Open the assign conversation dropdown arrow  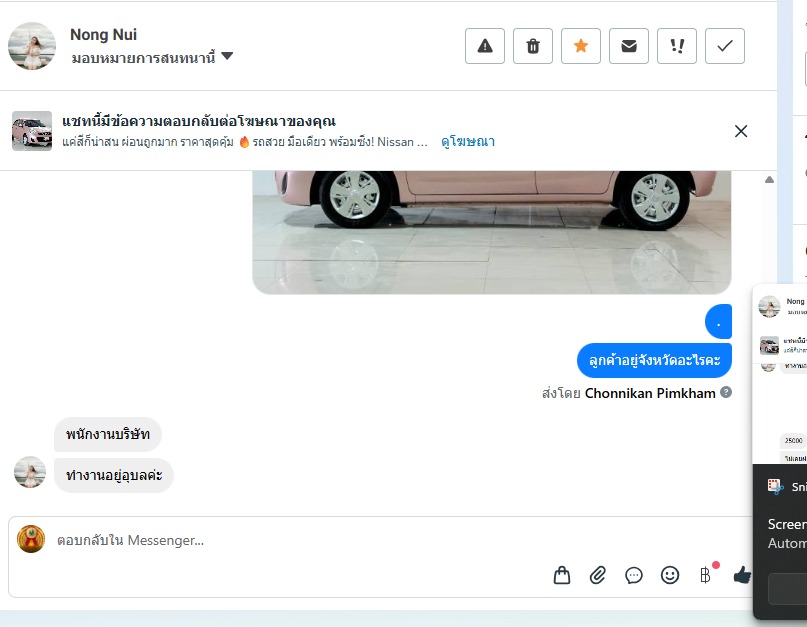click(227, 56)
